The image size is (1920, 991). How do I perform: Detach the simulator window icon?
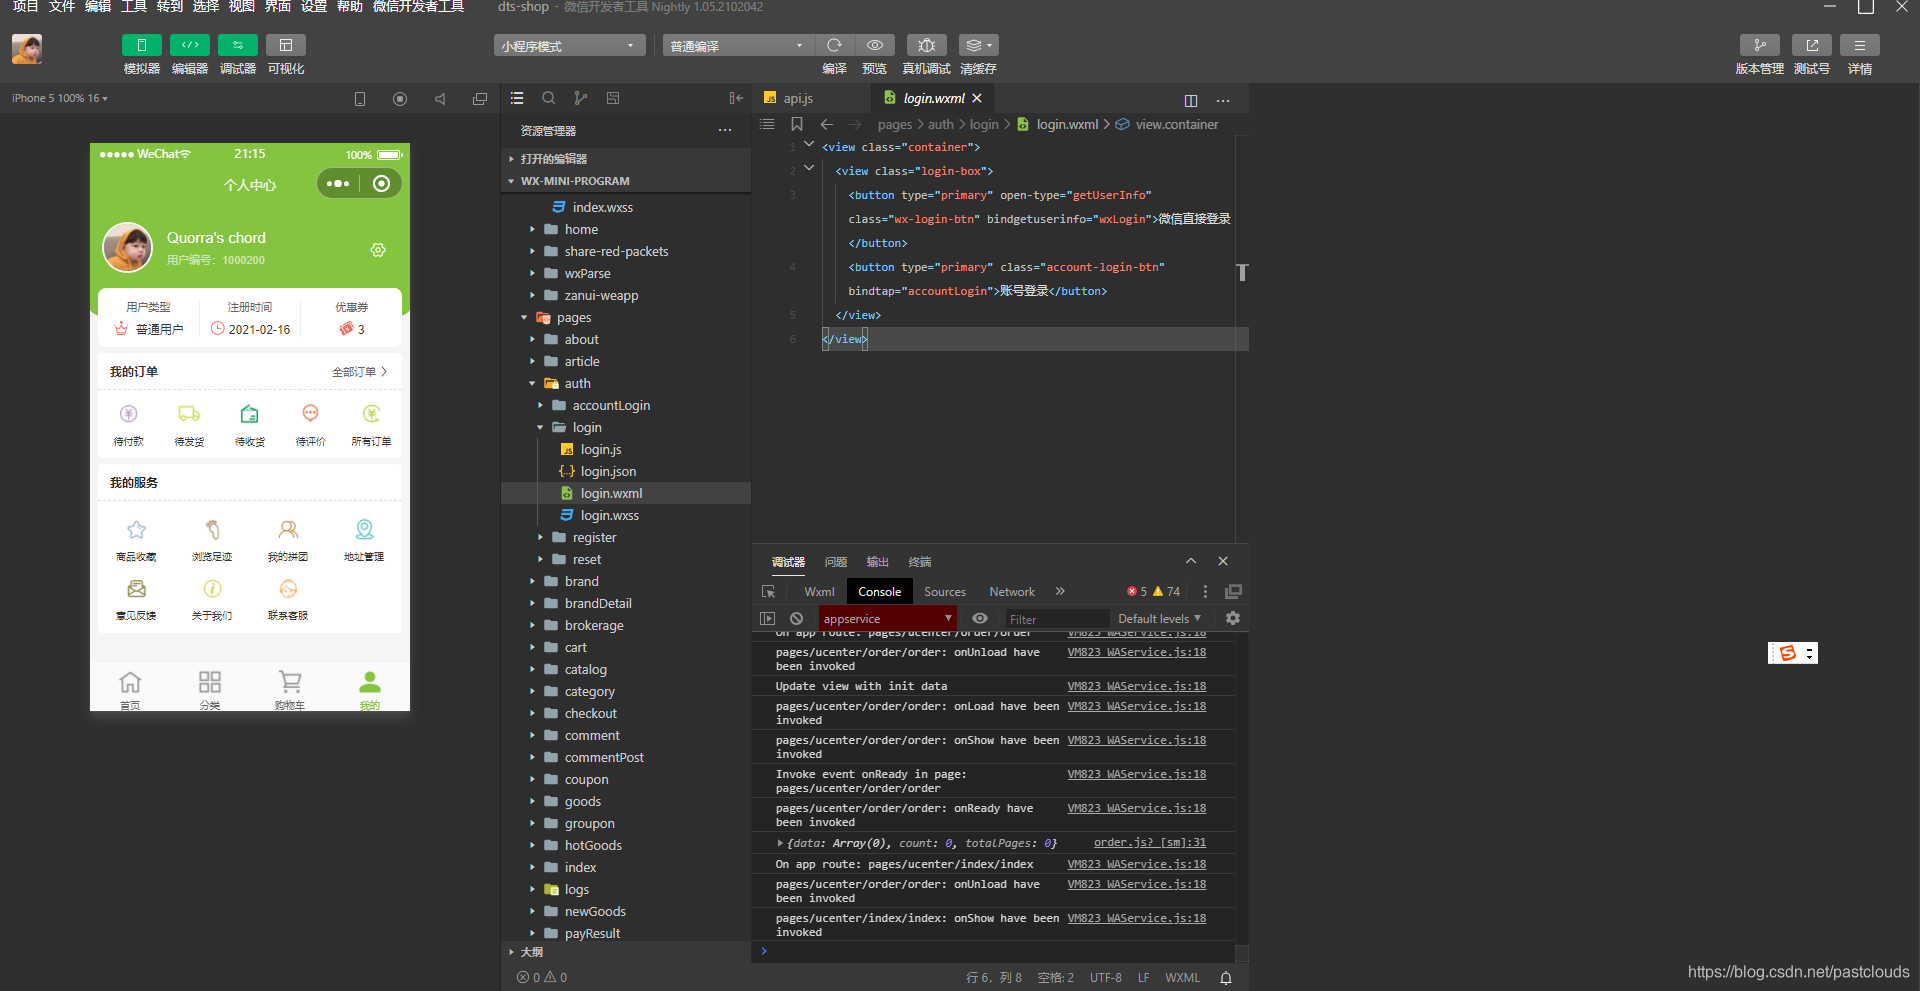(x=480, y=99)
